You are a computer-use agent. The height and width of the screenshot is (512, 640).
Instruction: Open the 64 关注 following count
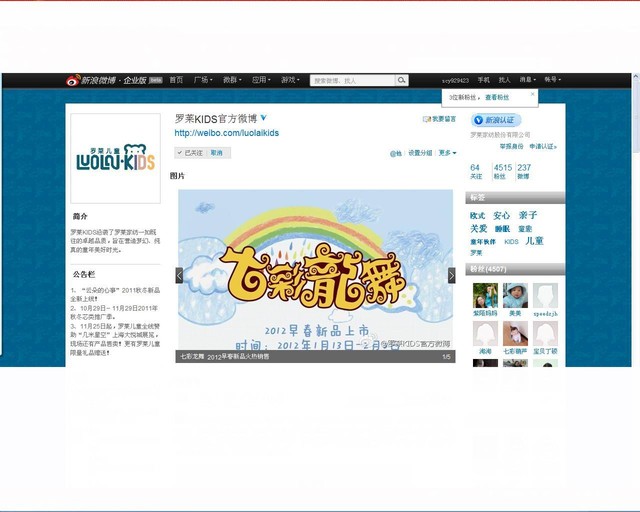[476, 171]
